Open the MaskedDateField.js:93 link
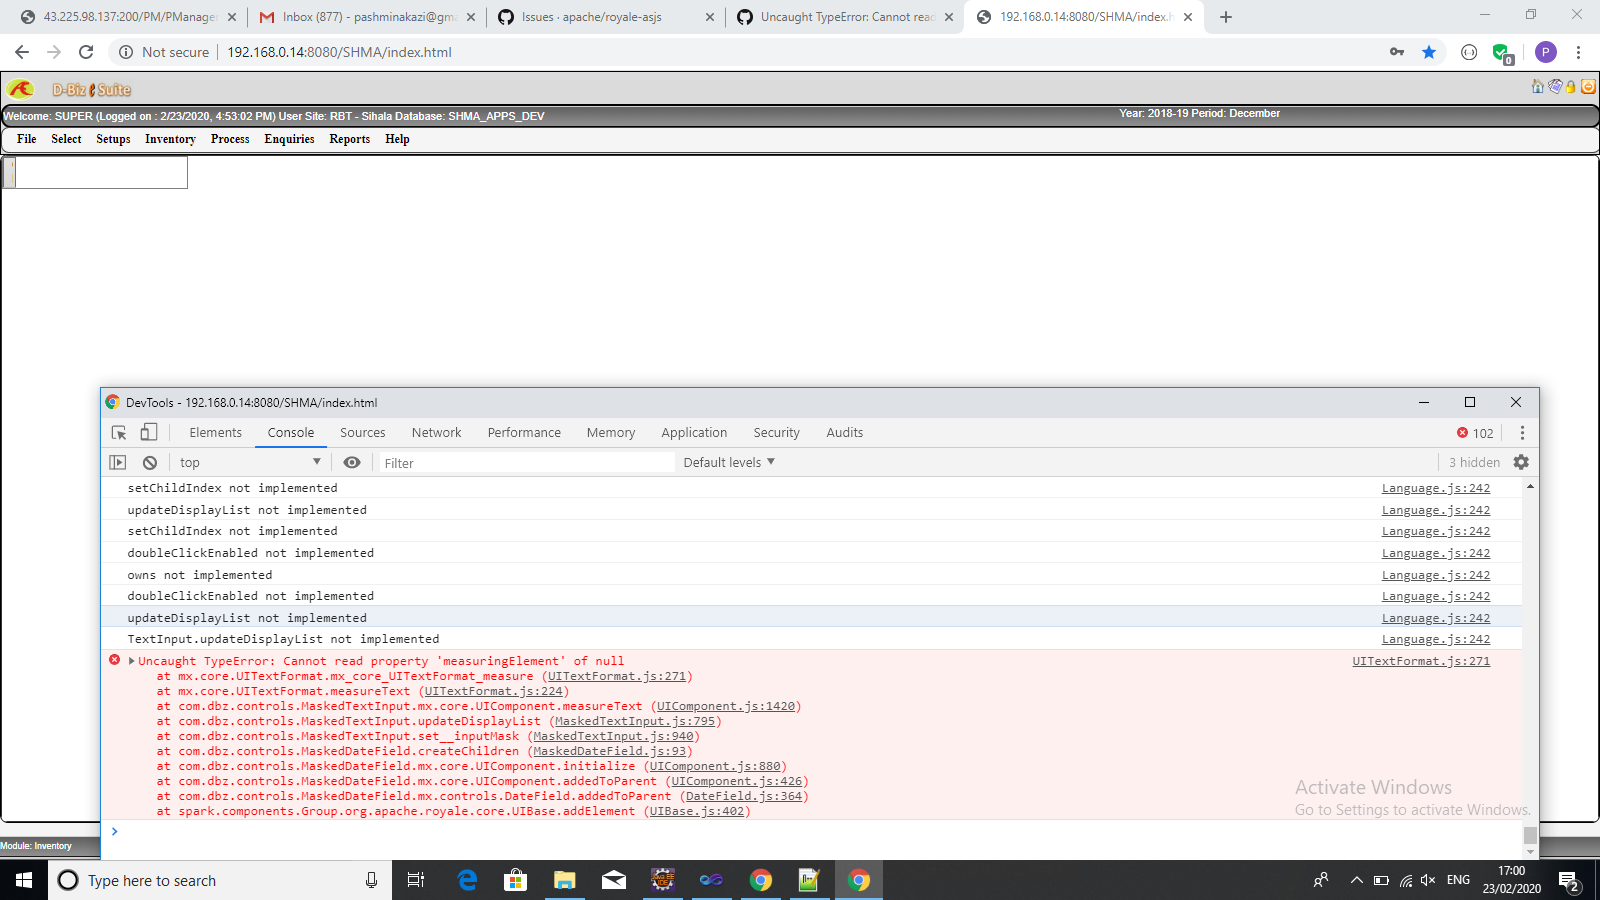Image resolution: width=1600 pixels, height=900 pixels. (x=610, y=751)
